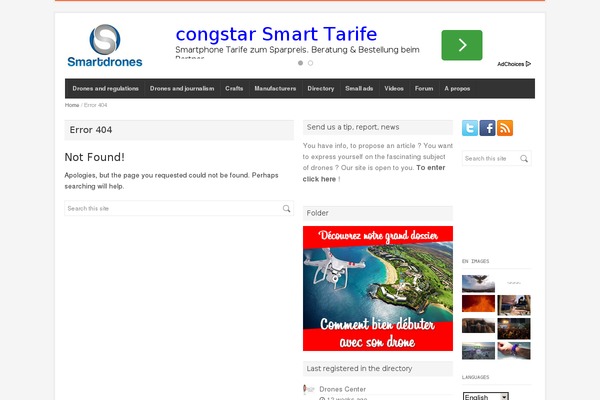Click the Smartdrones logo
This screenshot has width=600, height=400.
104,46
